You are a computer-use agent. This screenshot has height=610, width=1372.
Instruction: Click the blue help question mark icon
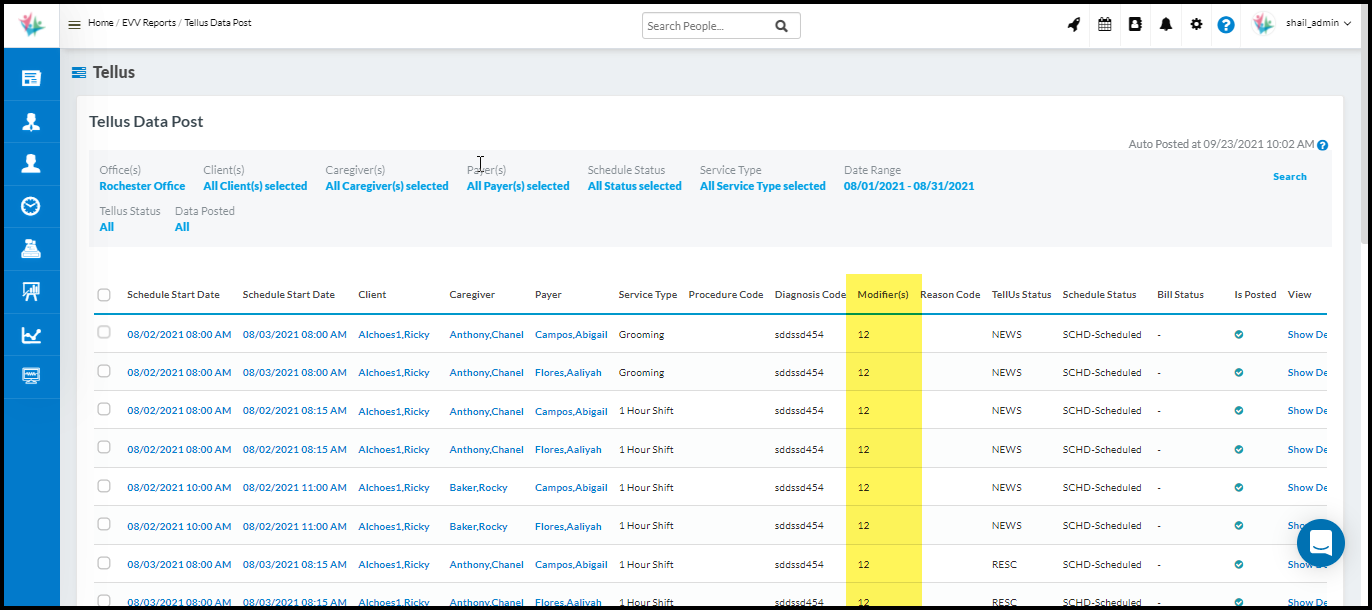pyautogui.click(x=1226, y=25)
